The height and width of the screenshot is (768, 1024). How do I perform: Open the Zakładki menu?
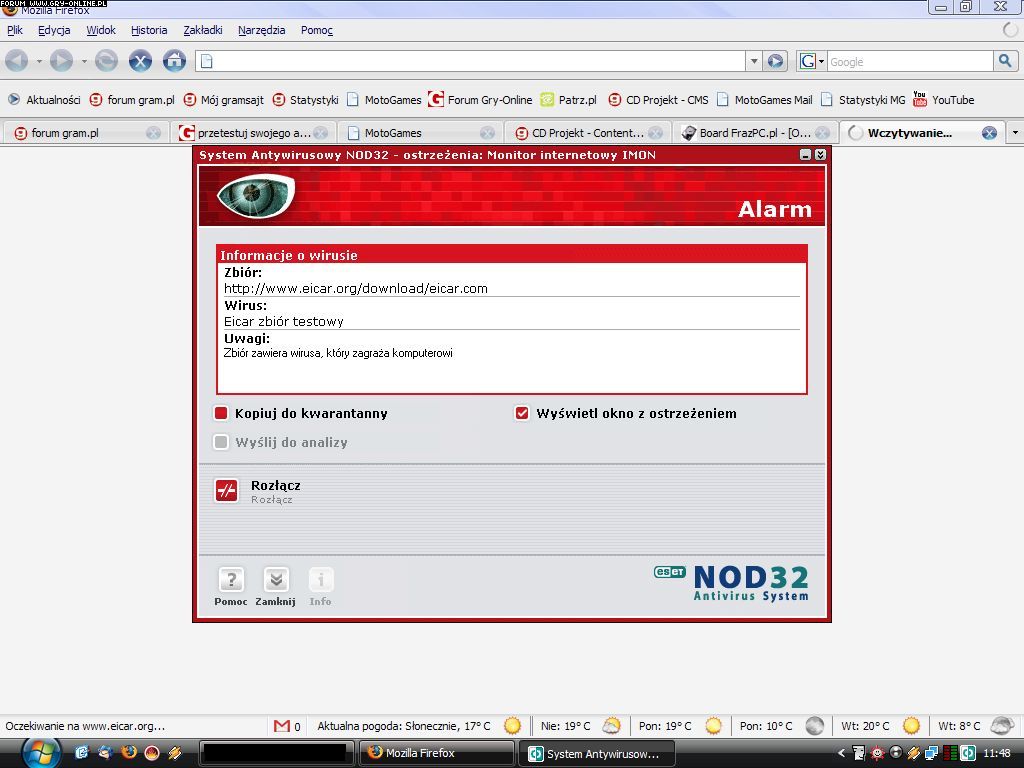click(202, 30)
